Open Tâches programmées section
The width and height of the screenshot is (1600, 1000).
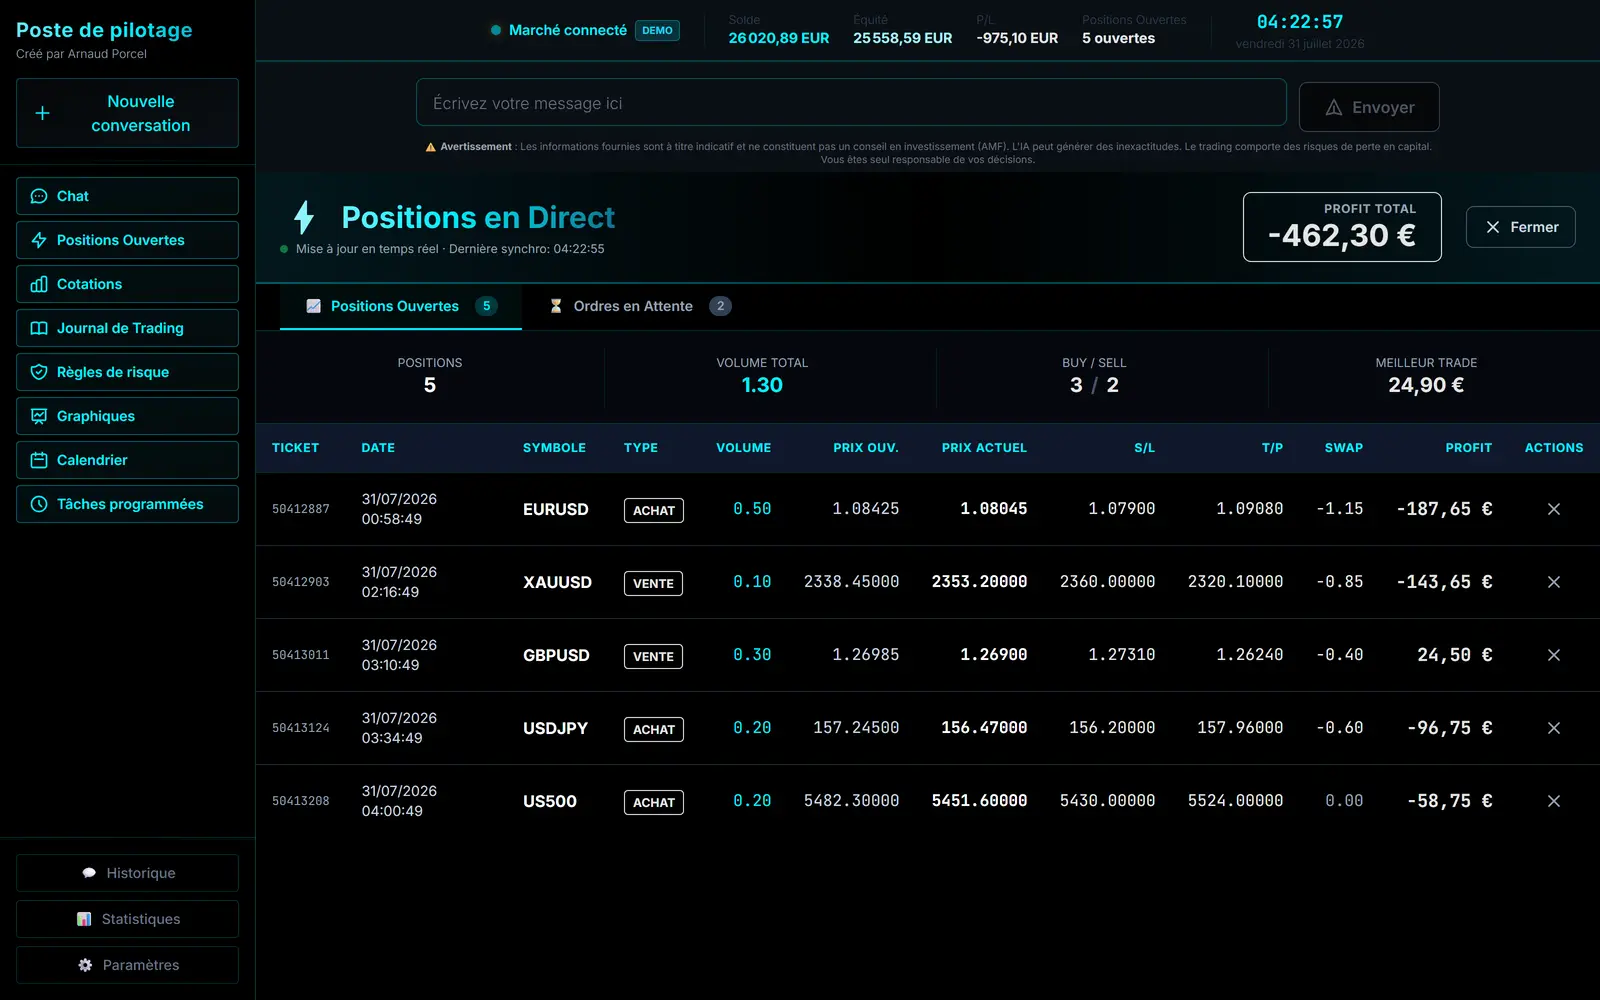(127, 504)
